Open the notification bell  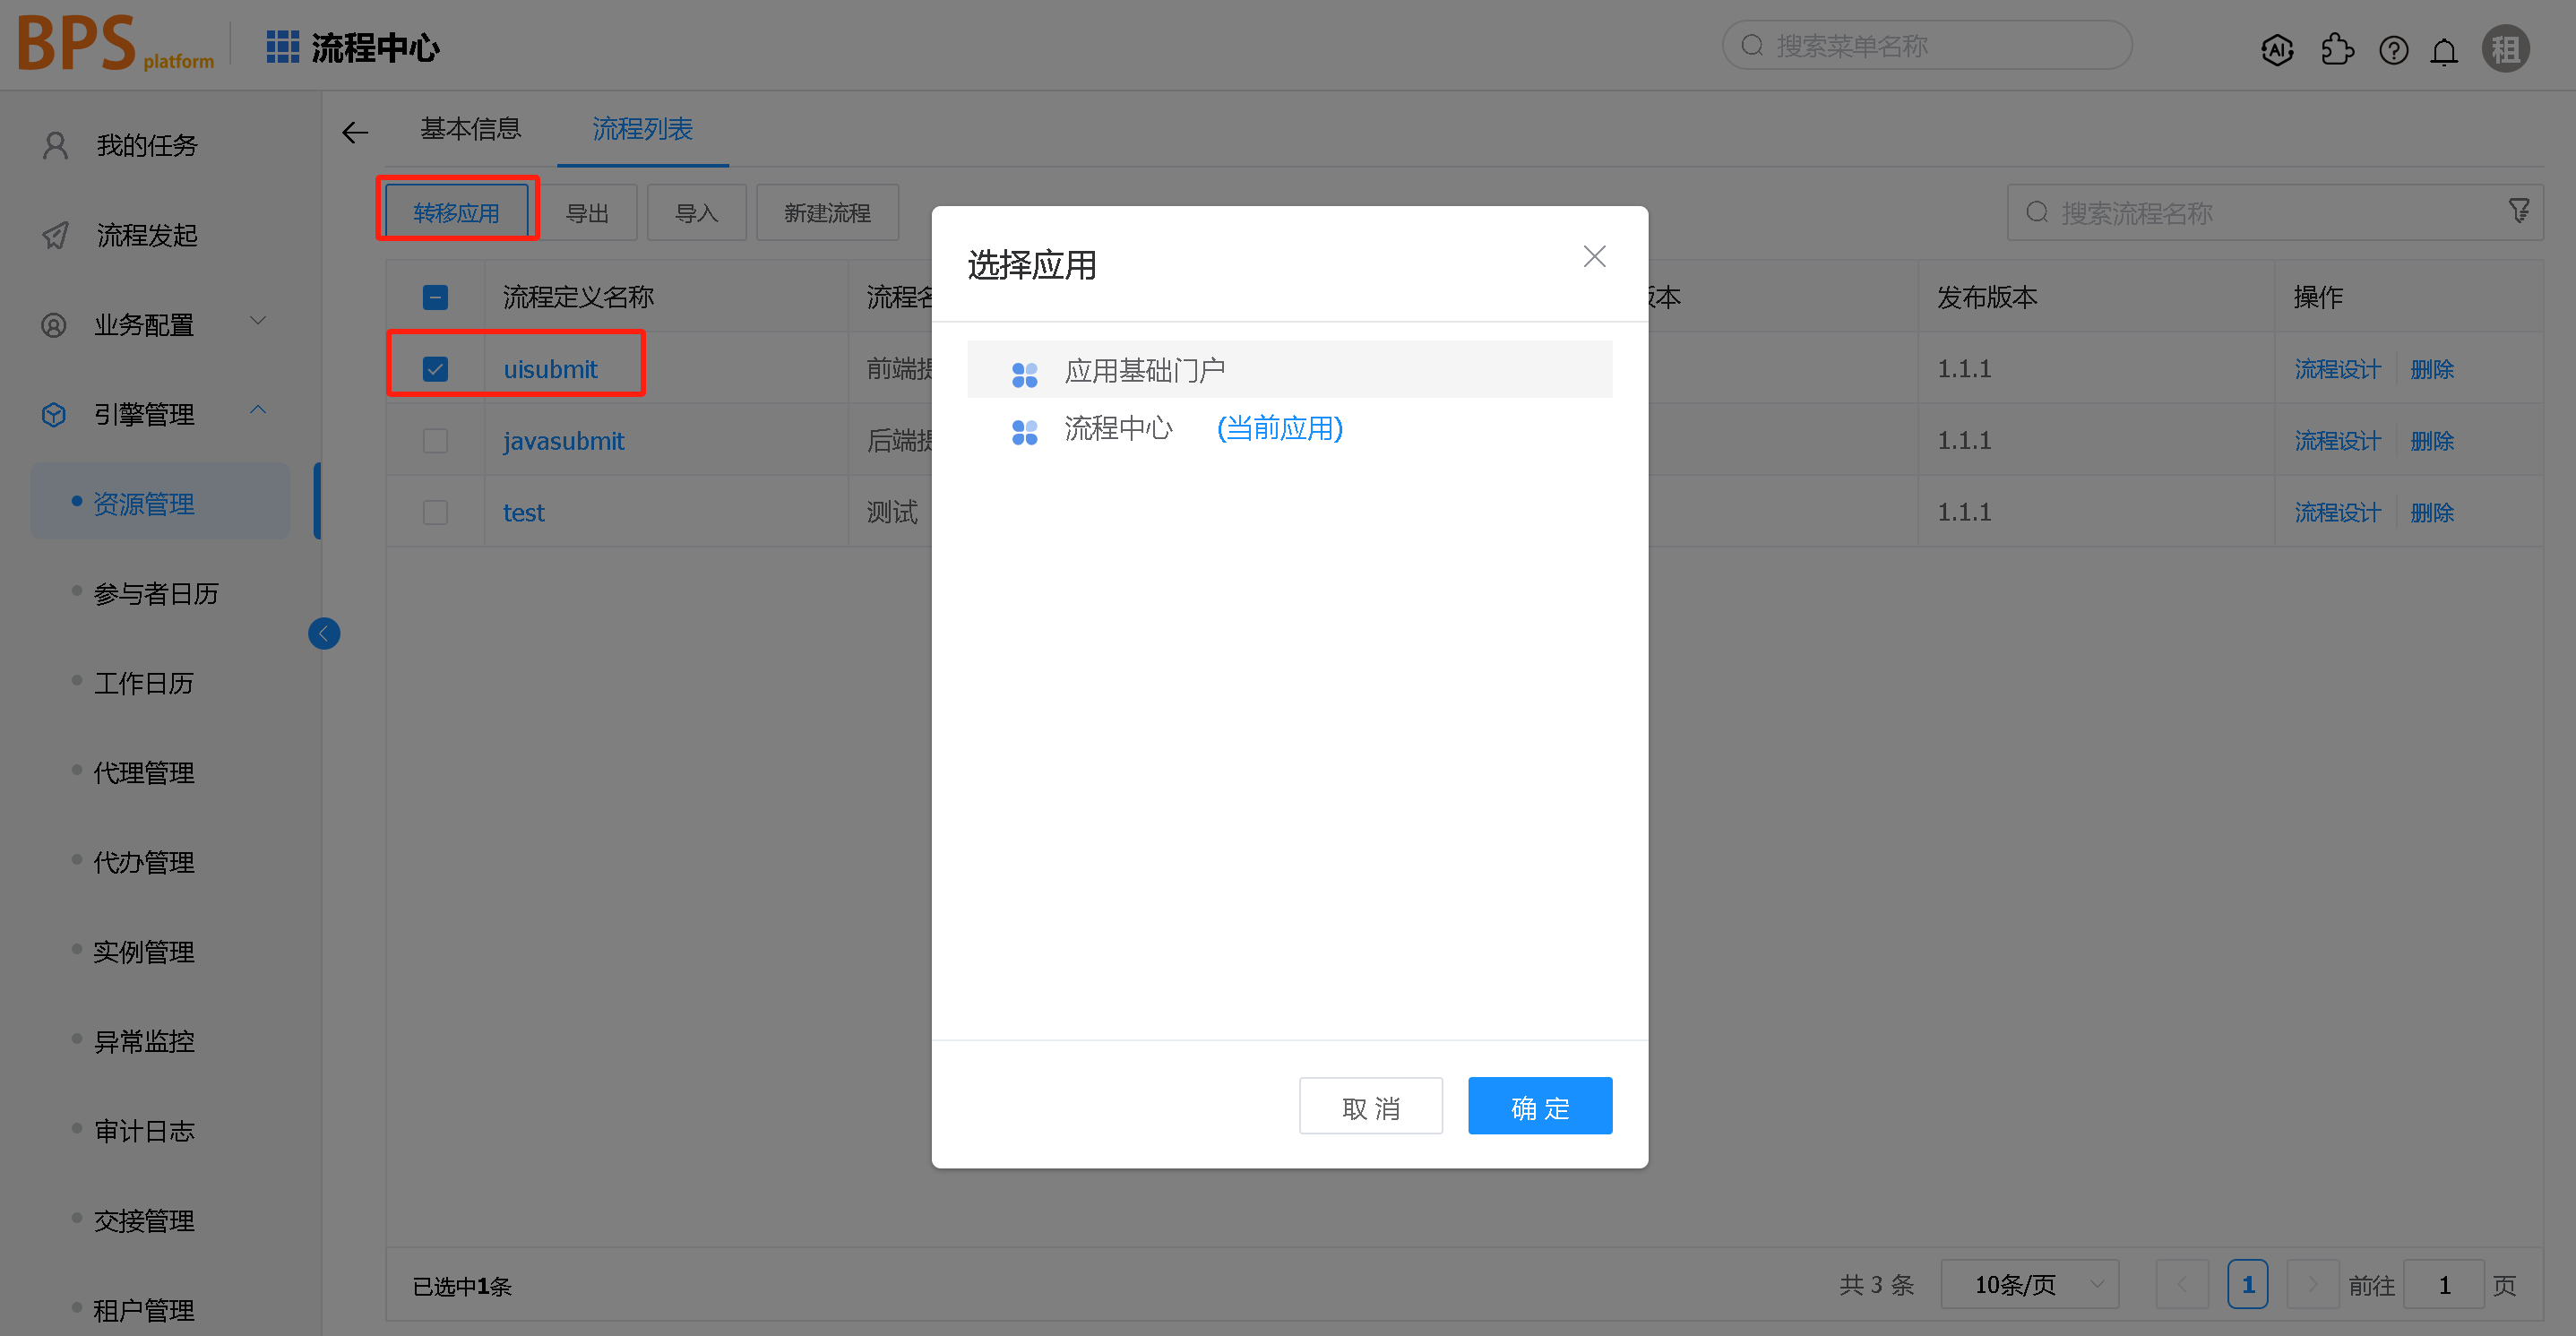coord(2444,51)
